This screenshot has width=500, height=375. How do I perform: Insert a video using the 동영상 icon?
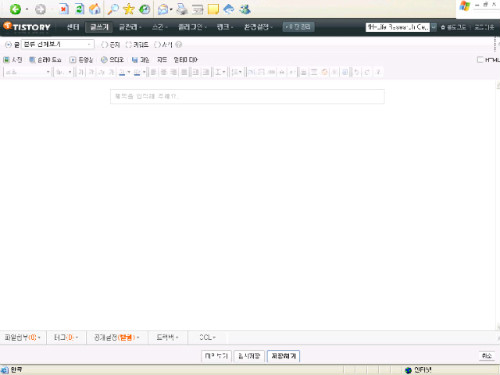click(x=81, y=60)
